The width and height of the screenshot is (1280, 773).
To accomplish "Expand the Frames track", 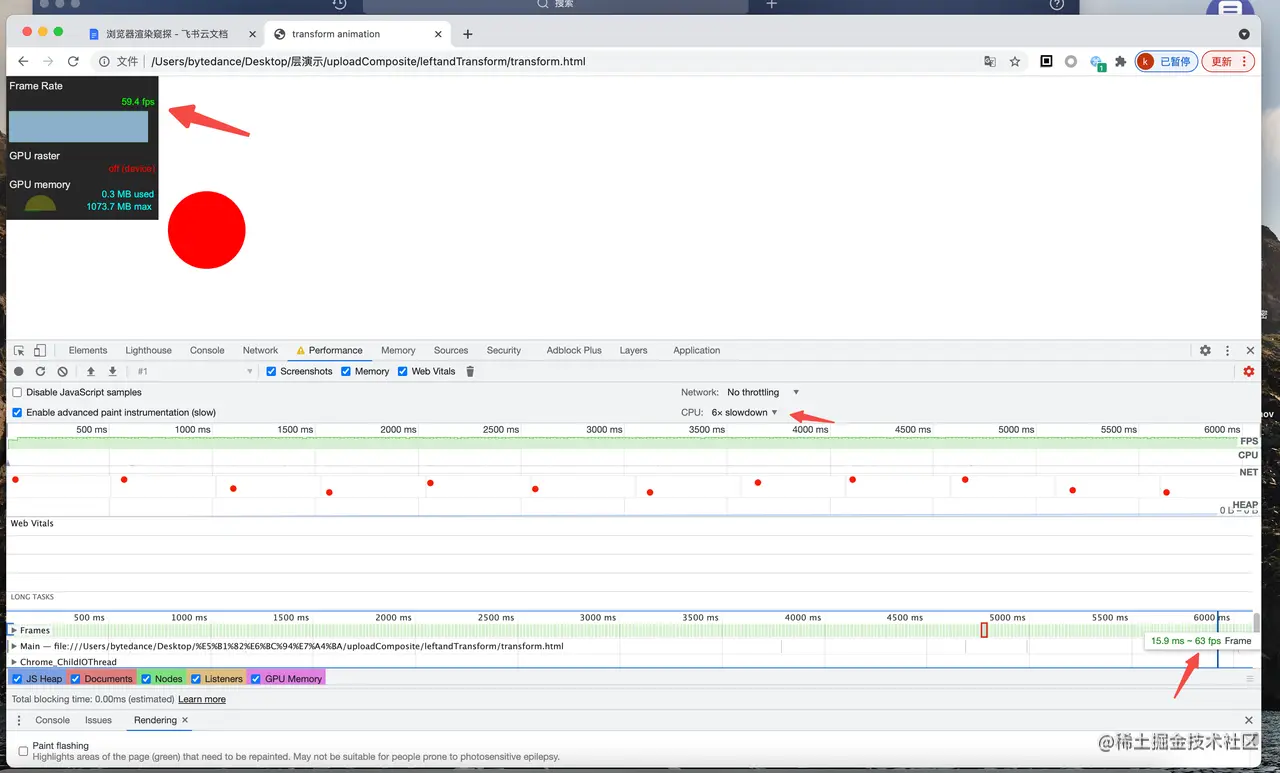I will (13, 630).
